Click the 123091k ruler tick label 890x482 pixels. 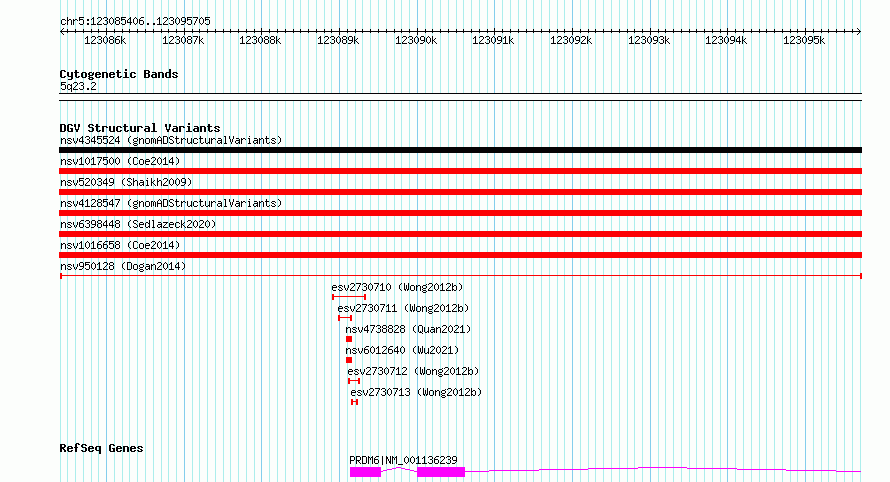pos(493,40)
